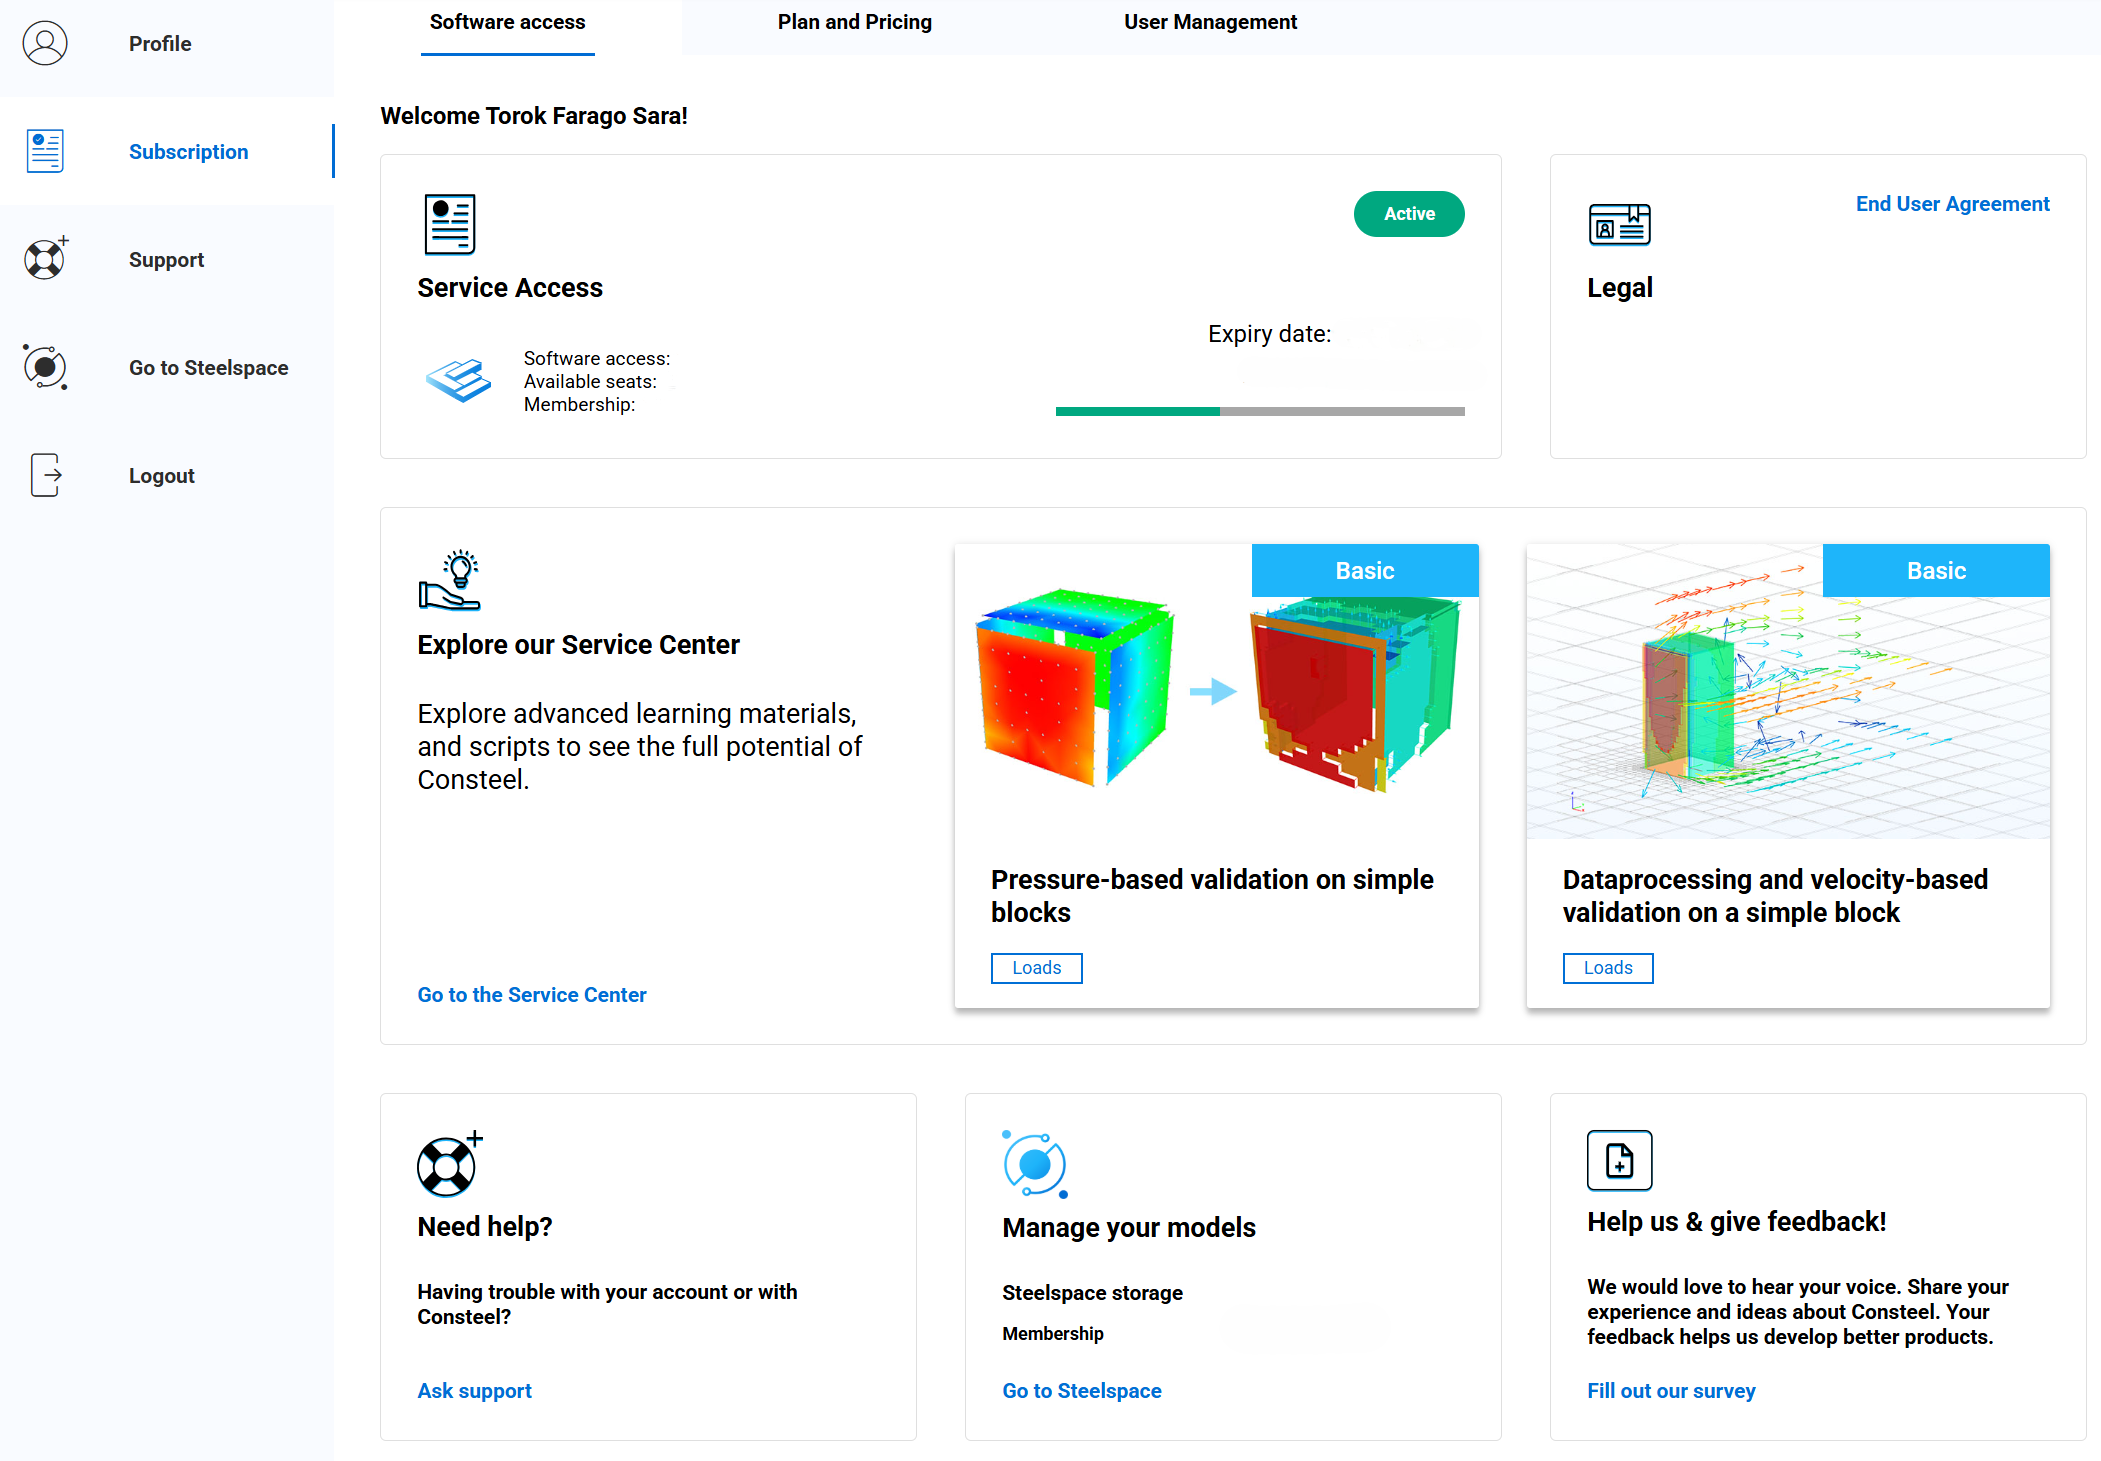This screenshot has height=1461, width=2101.
Task: Click Loads tag under Dataprocessing validation
Action: [x=1608, y=968]
